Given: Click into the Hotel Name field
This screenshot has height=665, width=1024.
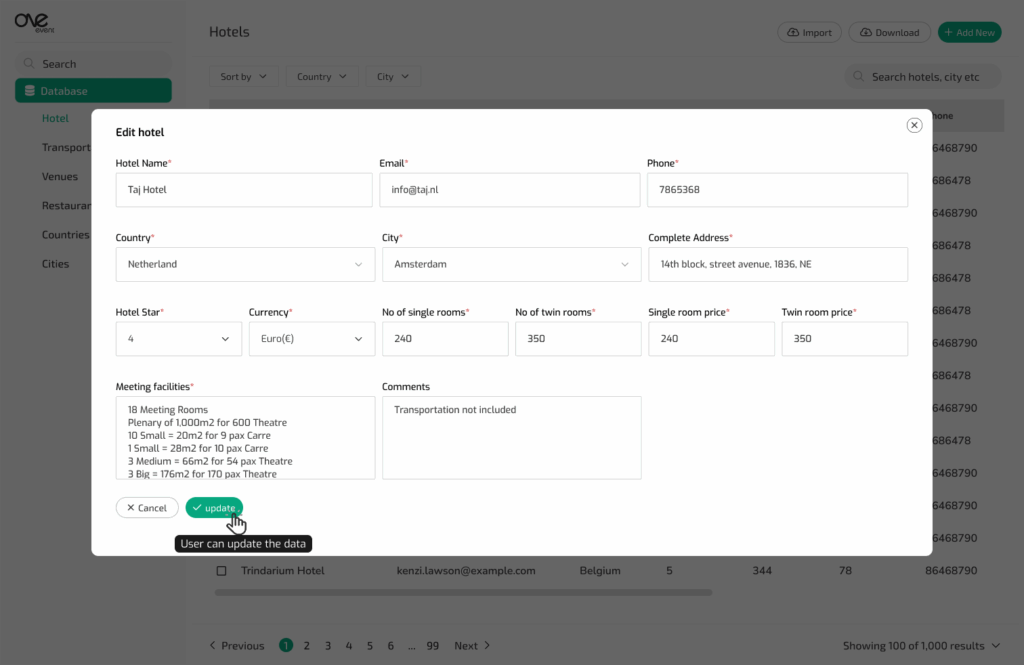Looking at the screenshot, I should (243, 190).
